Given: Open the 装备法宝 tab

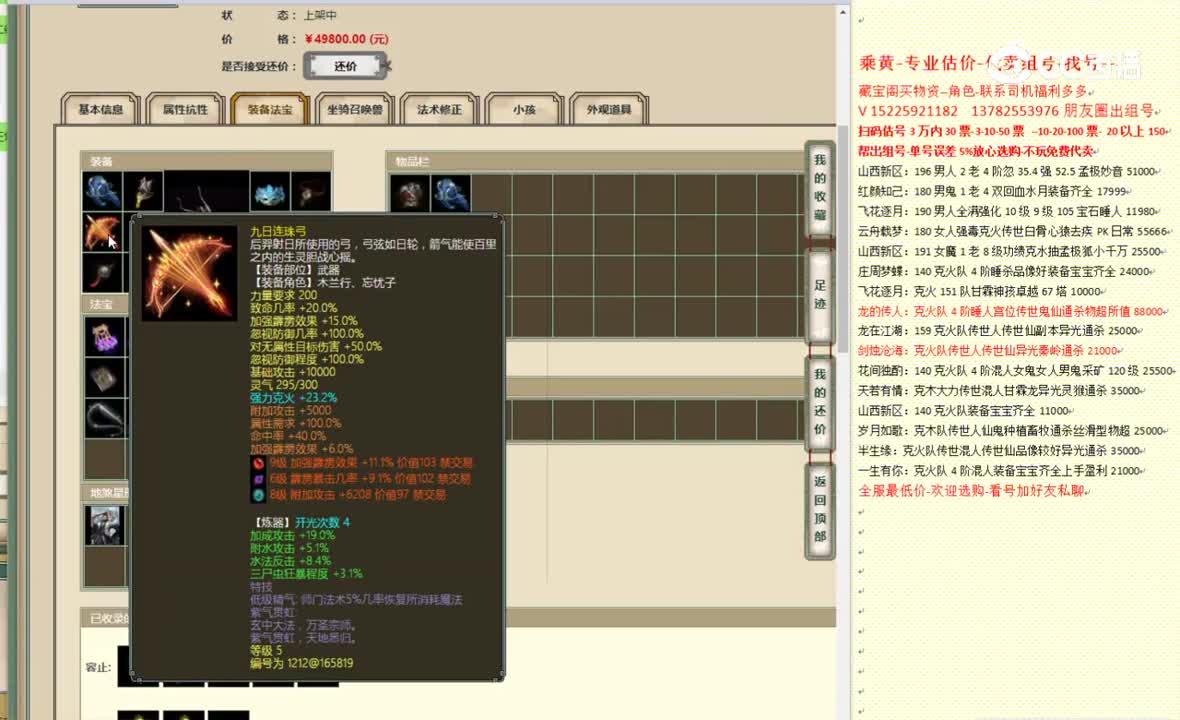Looking at the screenshot, I should pyautogui.click(x=270, y=110).
